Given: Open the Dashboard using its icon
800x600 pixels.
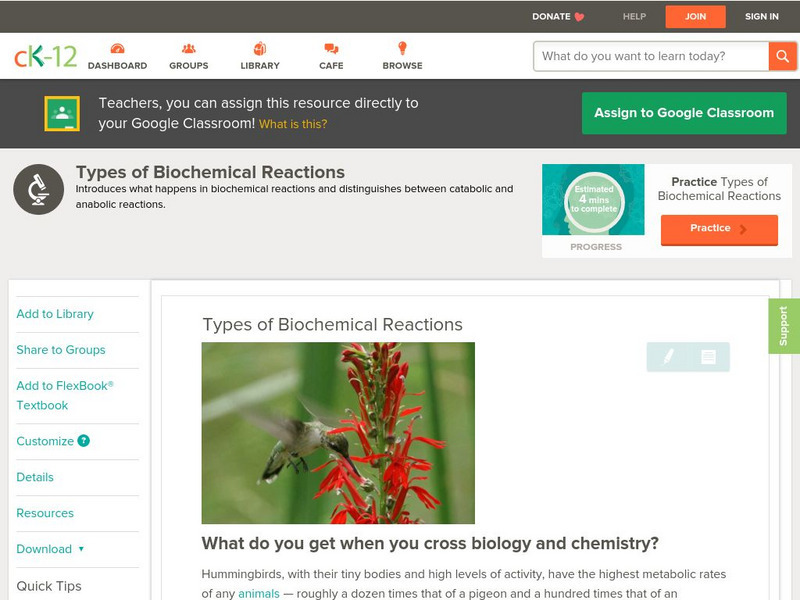Looking at the screenshot, I should 119,48.
